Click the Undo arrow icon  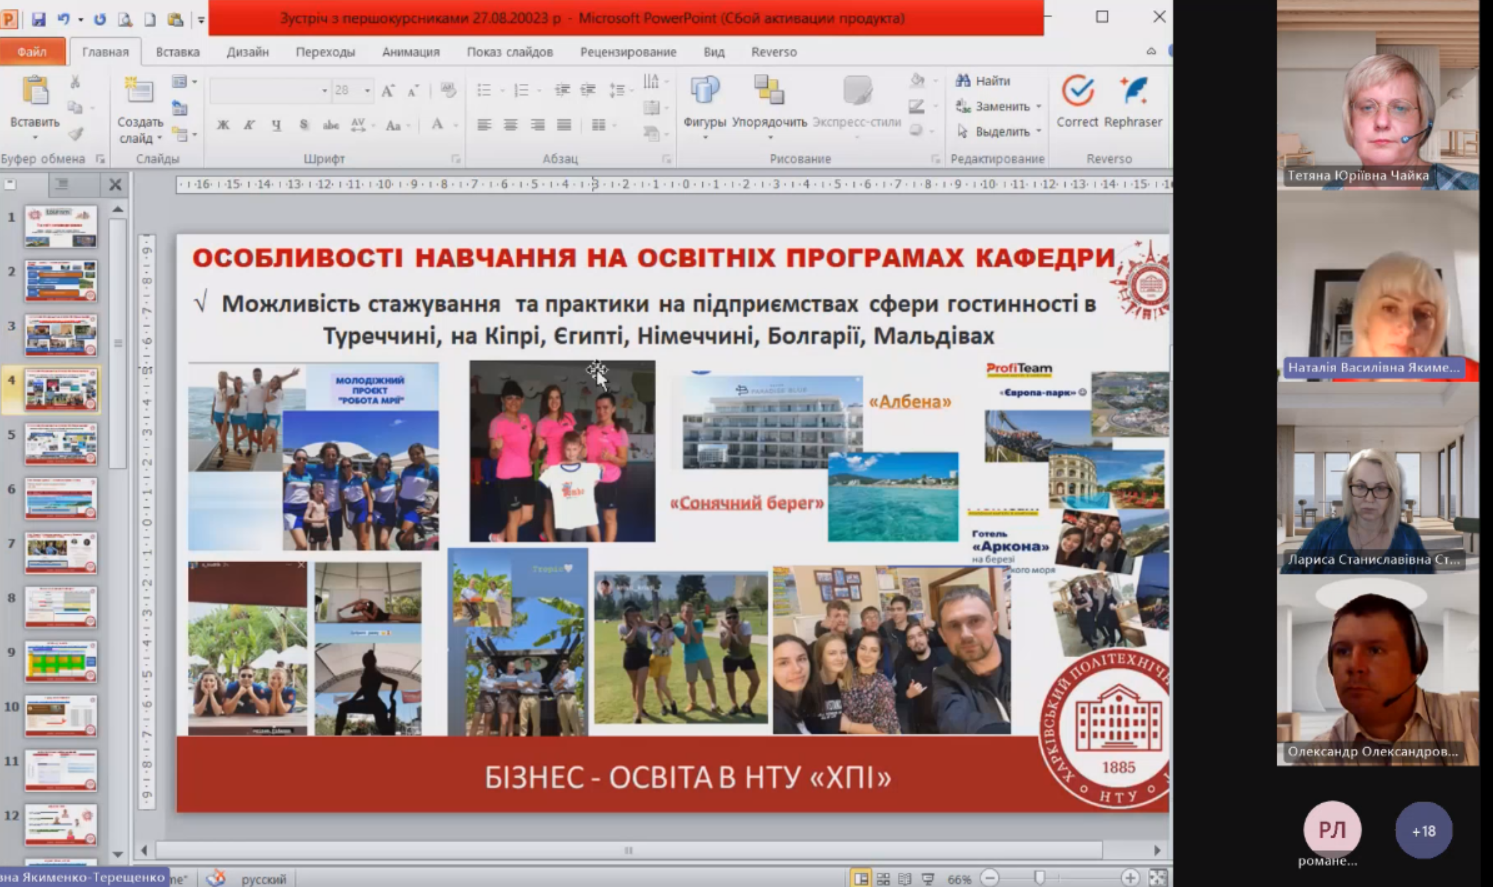click(65, 19)
